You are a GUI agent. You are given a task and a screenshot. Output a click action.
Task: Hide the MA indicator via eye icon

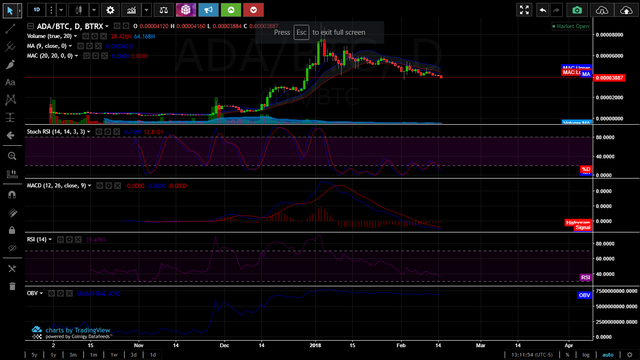[80, 46]
